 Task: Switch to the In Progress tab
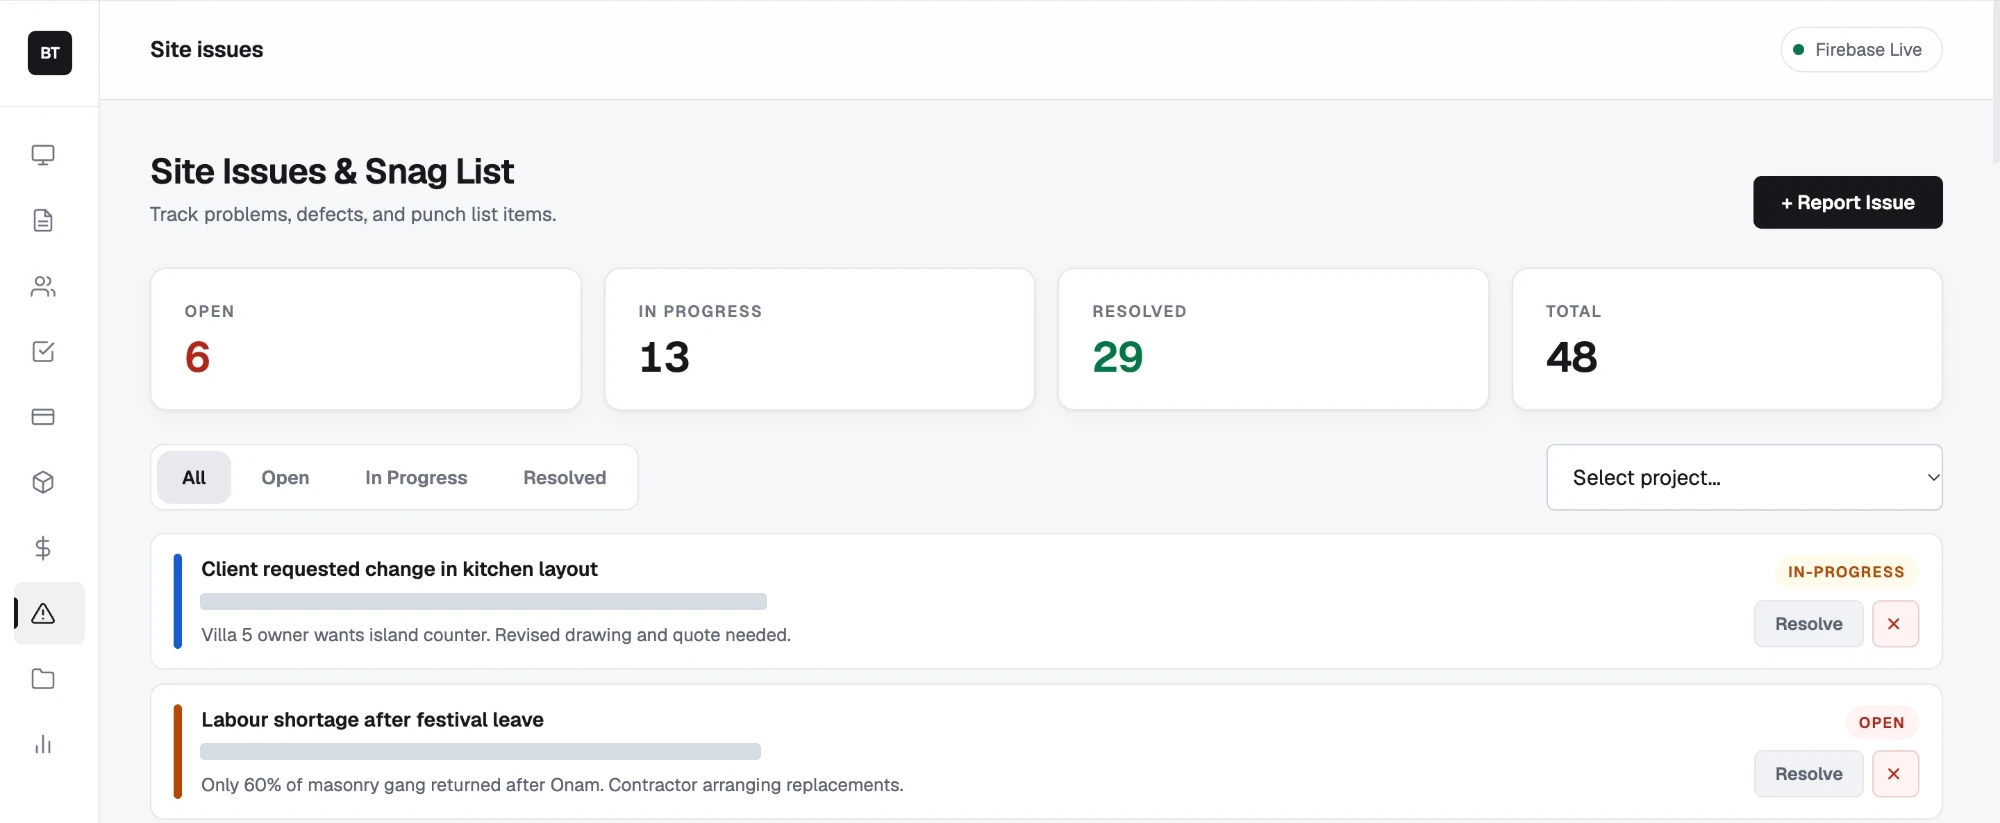[416, 477]
